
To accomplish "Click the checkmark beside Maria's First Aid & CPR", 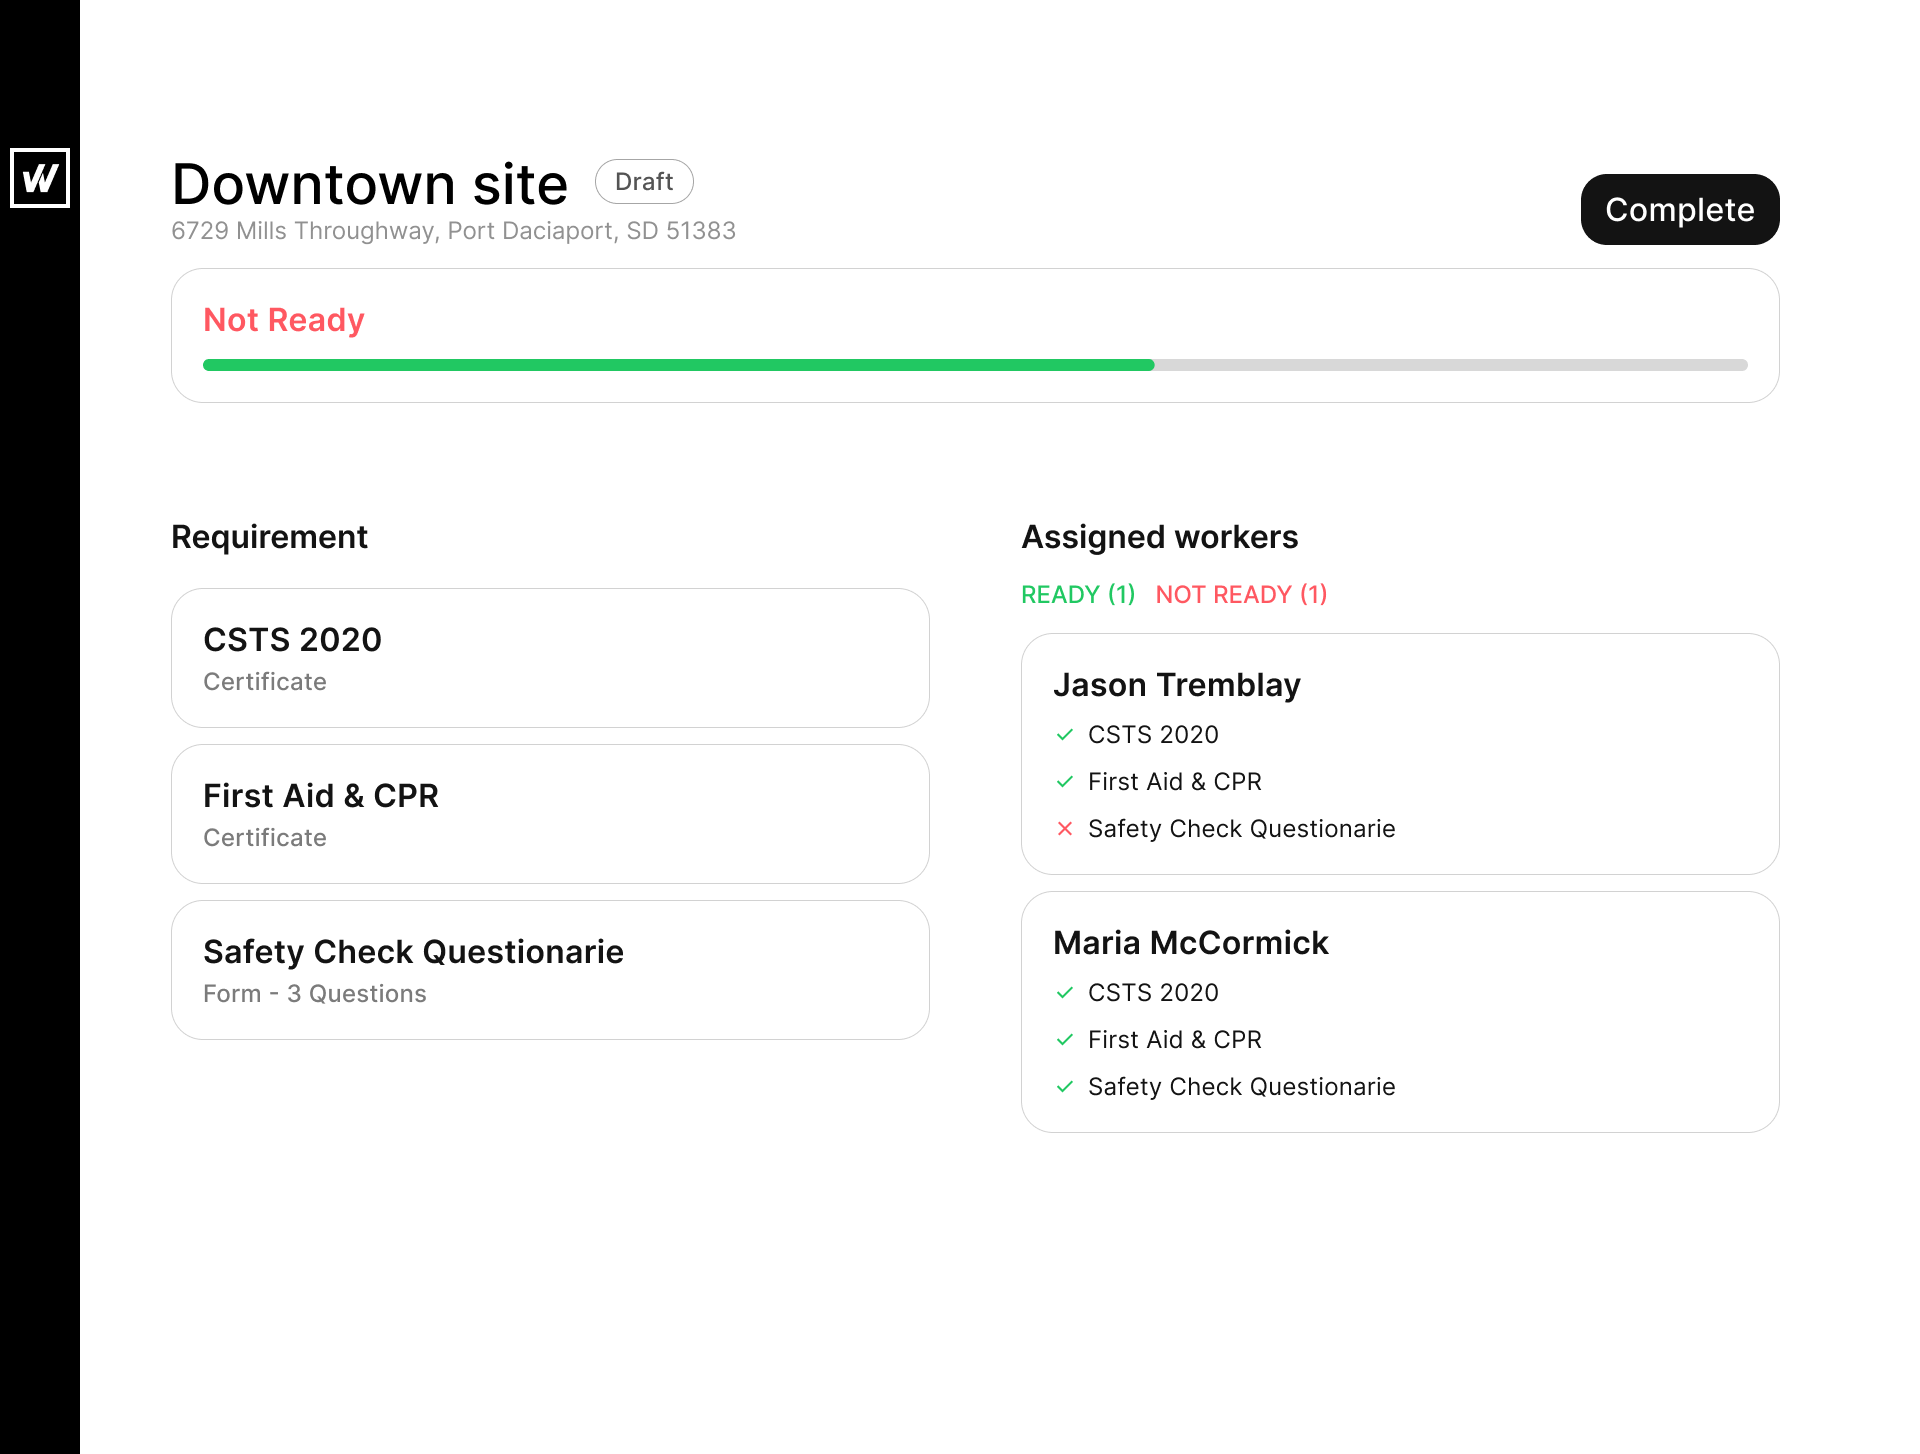I will [1064, 1040].
